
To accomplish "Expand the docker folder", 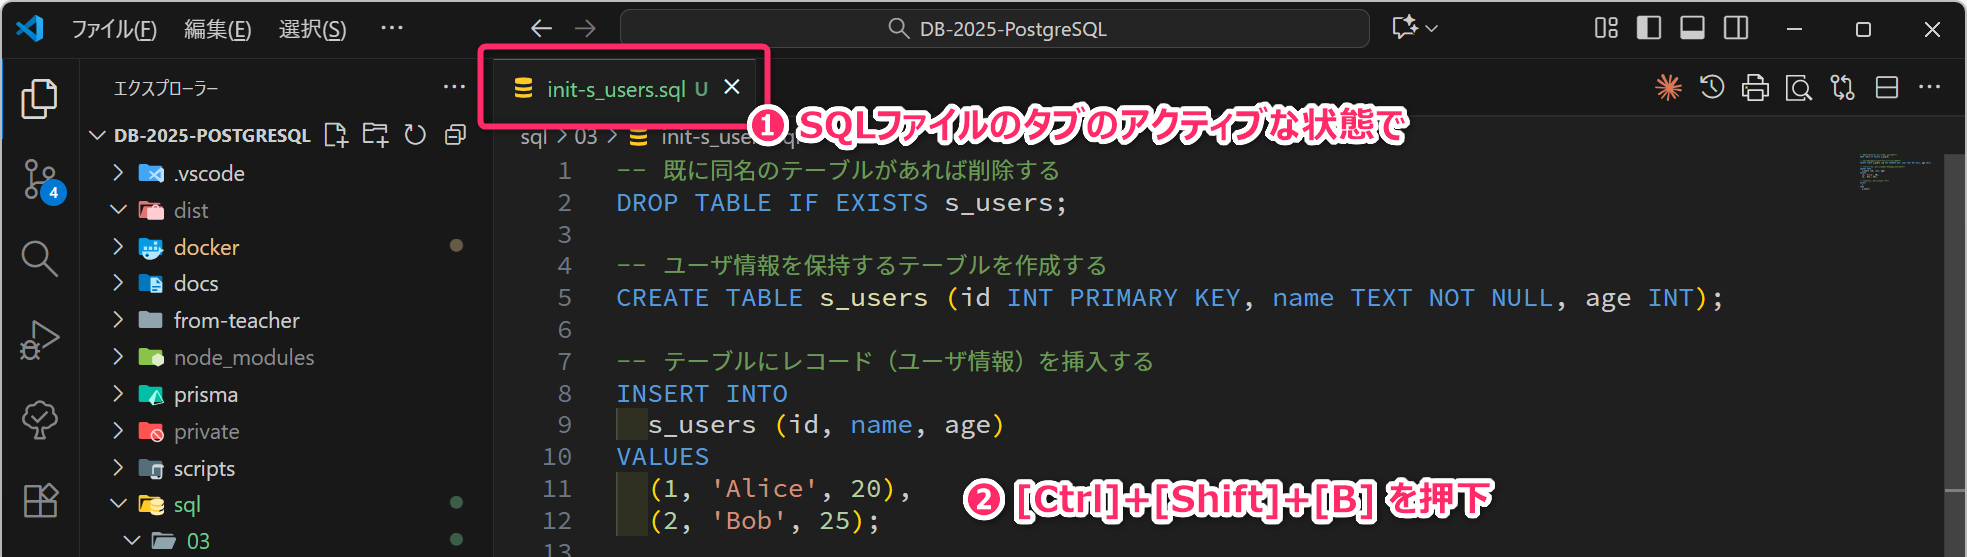I will [206, 247].
